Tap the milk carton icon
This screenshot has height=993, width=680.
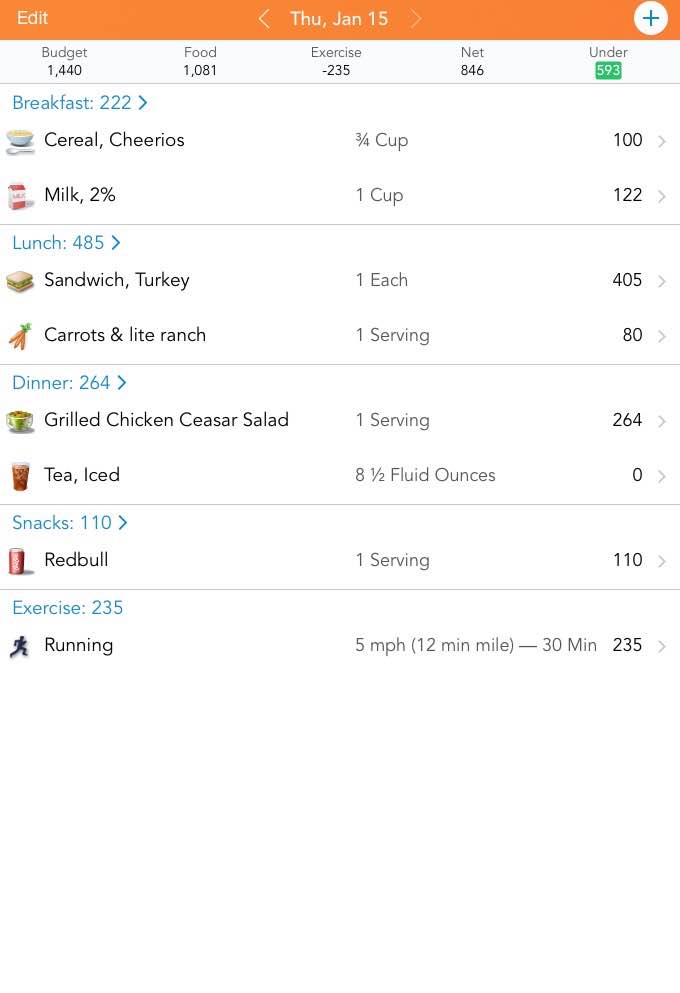19,196
